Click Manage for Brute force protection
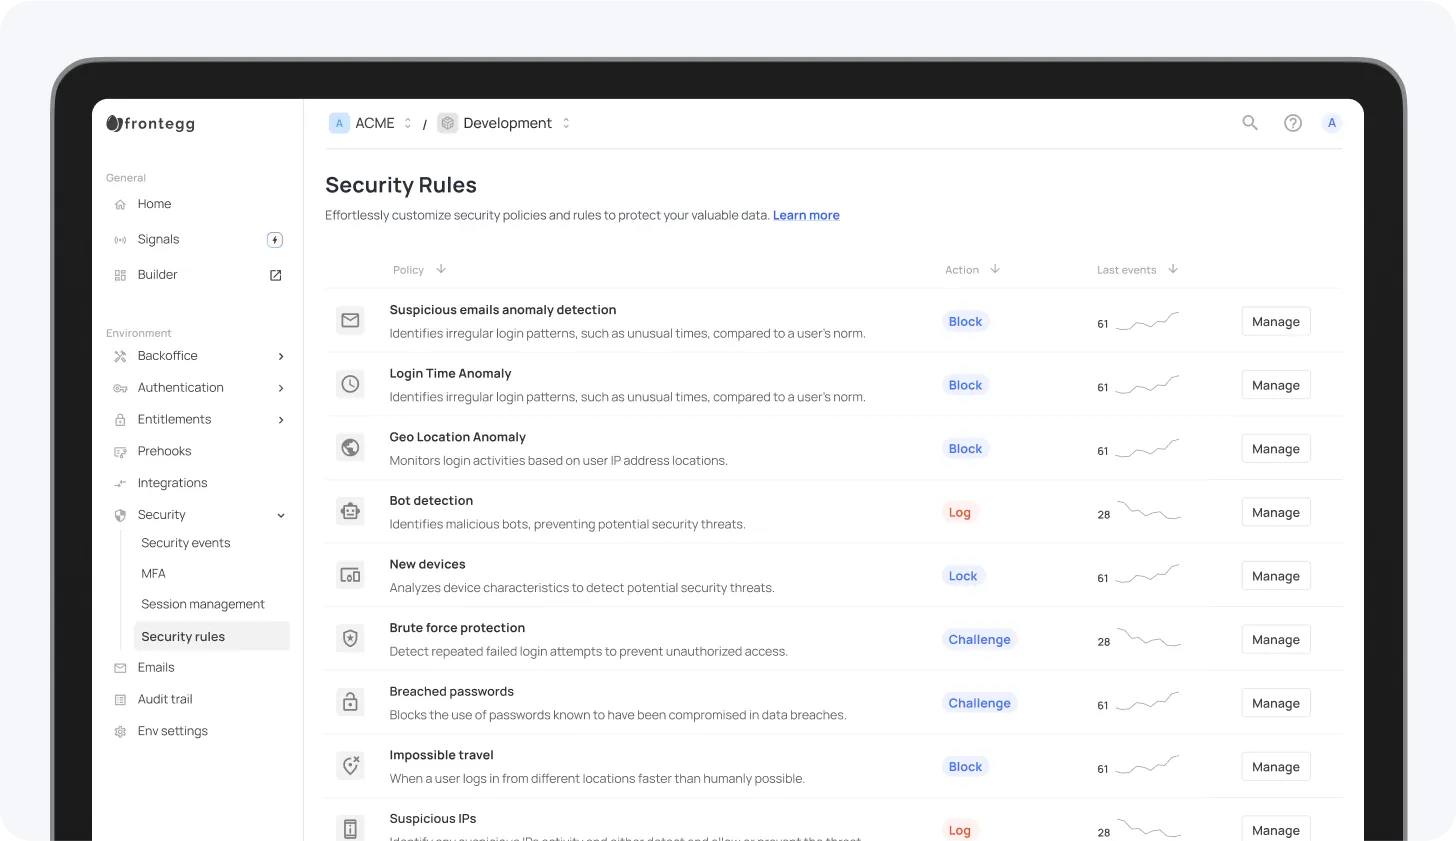 pos(1275,640)
